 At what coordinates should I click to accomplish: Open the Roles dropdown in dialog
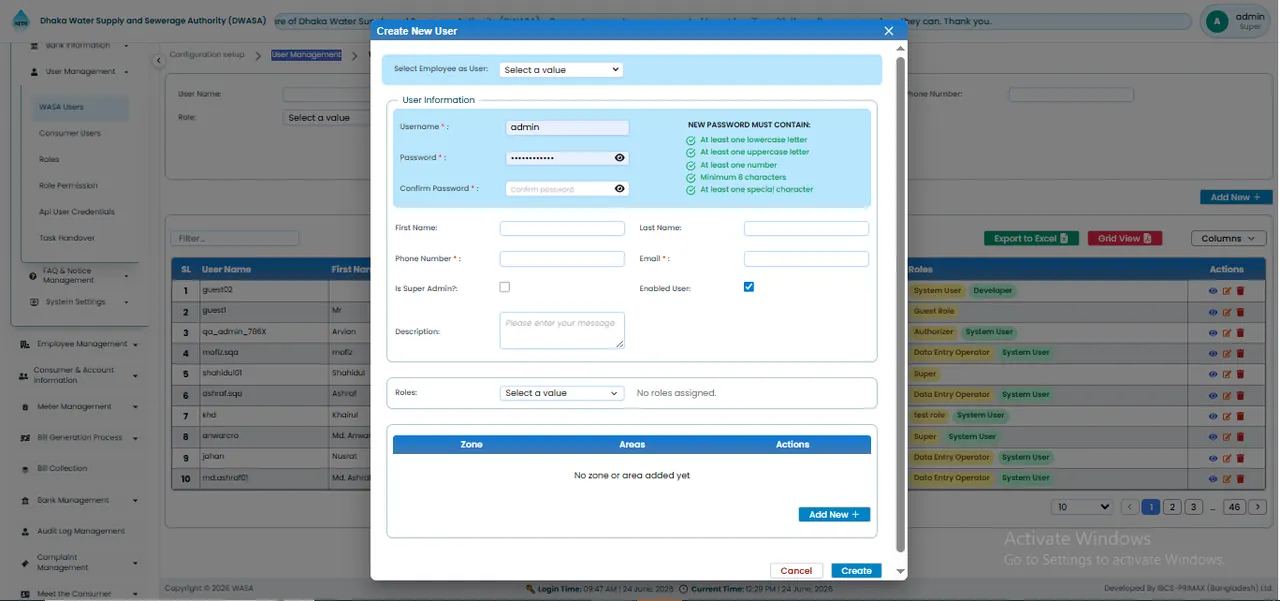click(562, 393)
